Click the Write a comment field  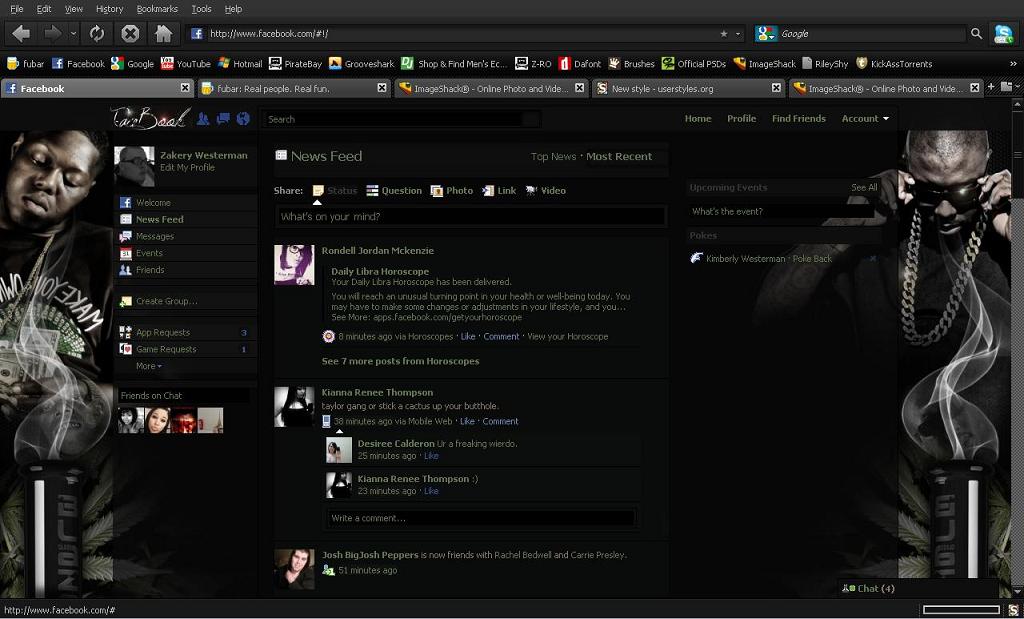click(x=481, y=518)
